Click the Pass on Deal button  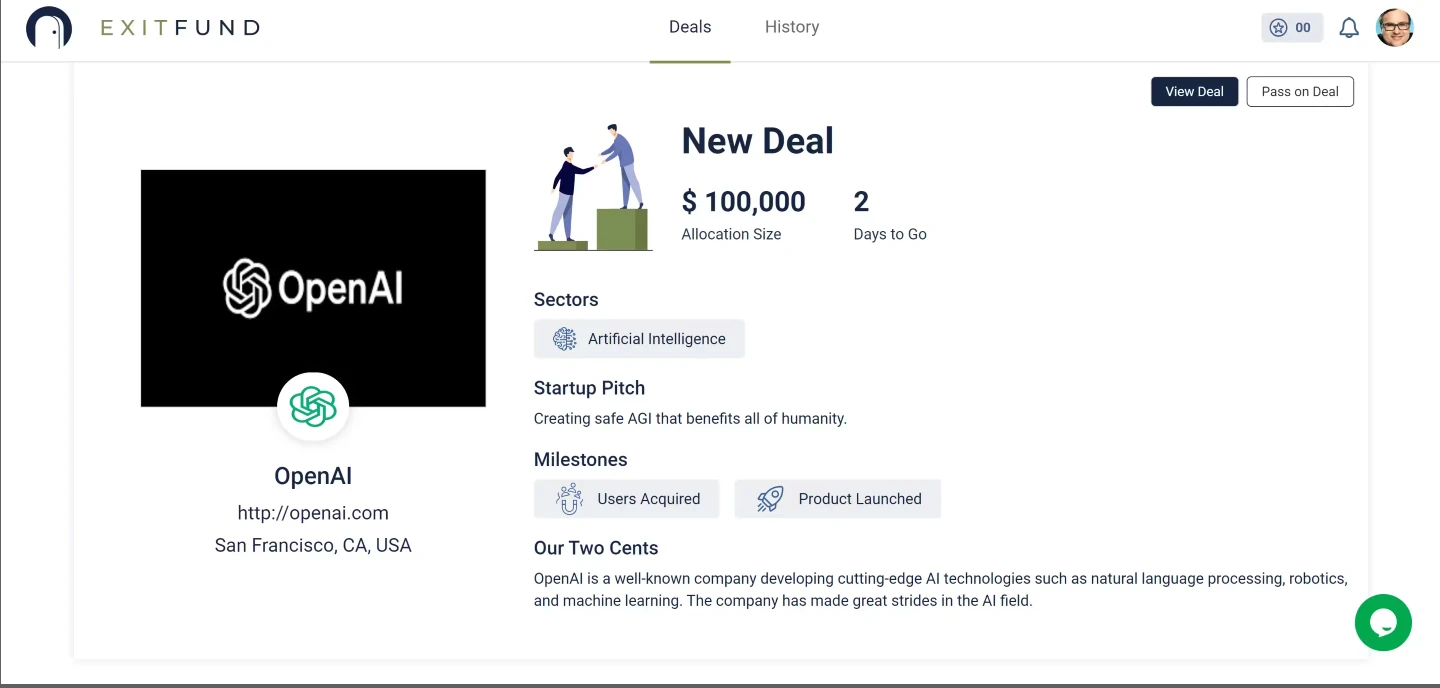(x=1300, y=91)
